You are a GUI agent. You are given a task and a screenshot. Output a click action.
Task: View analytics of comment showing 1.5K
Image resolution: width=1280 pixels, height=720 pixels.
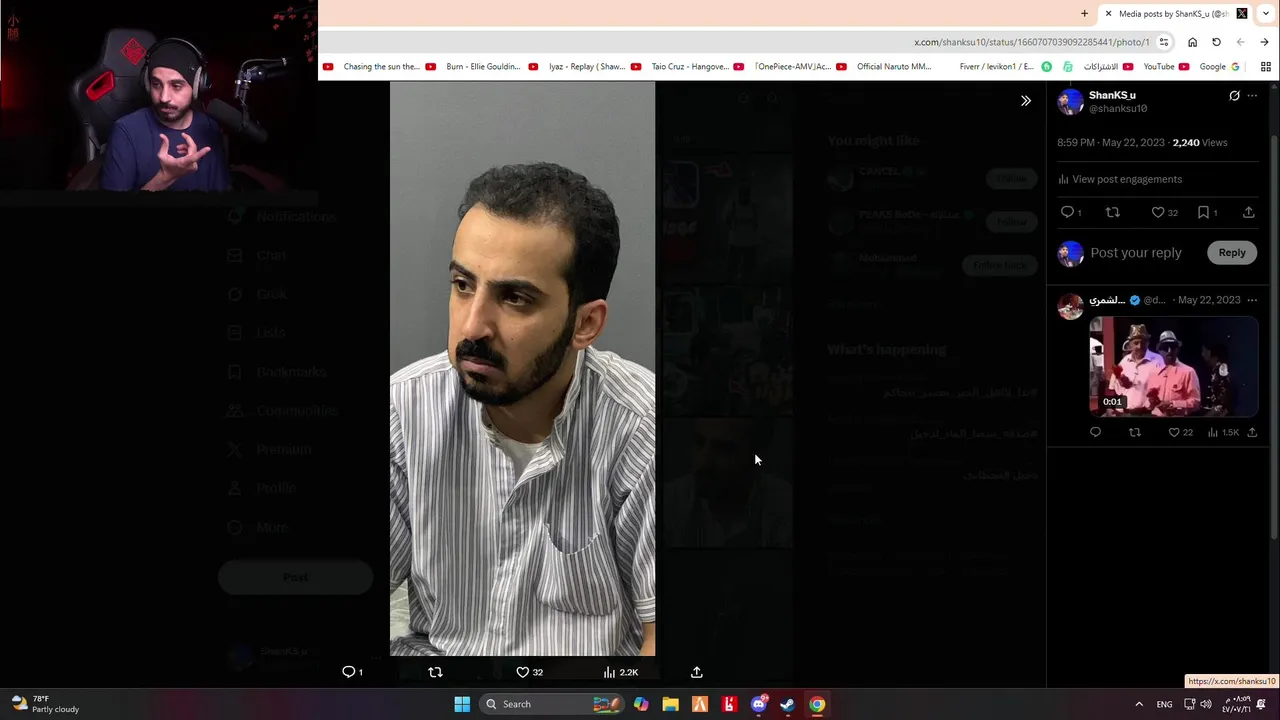click(x=1222, y=432)
